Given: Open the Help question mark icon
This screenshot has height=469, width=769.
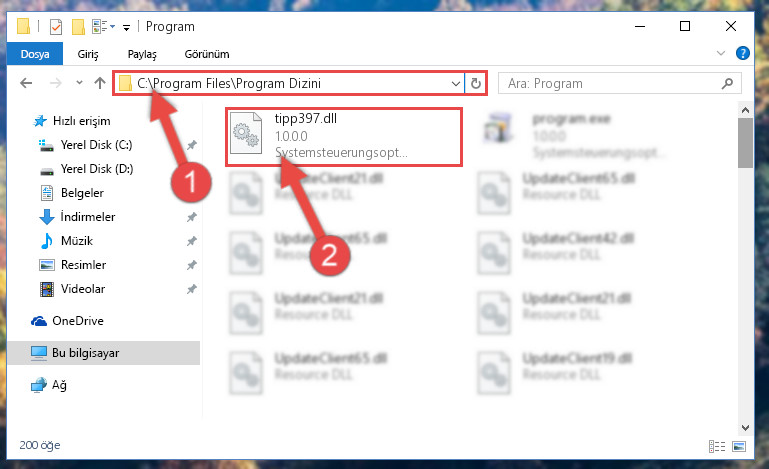Looking at the screenshot, I should (743, 53).
